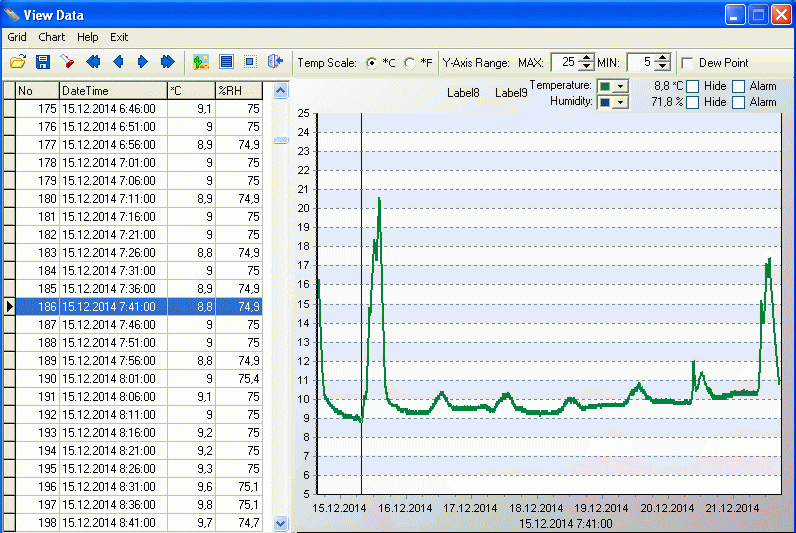Increase the Y-Axis MAX value
This screenshot has width=796, height=533.
(x=587, y=58)
